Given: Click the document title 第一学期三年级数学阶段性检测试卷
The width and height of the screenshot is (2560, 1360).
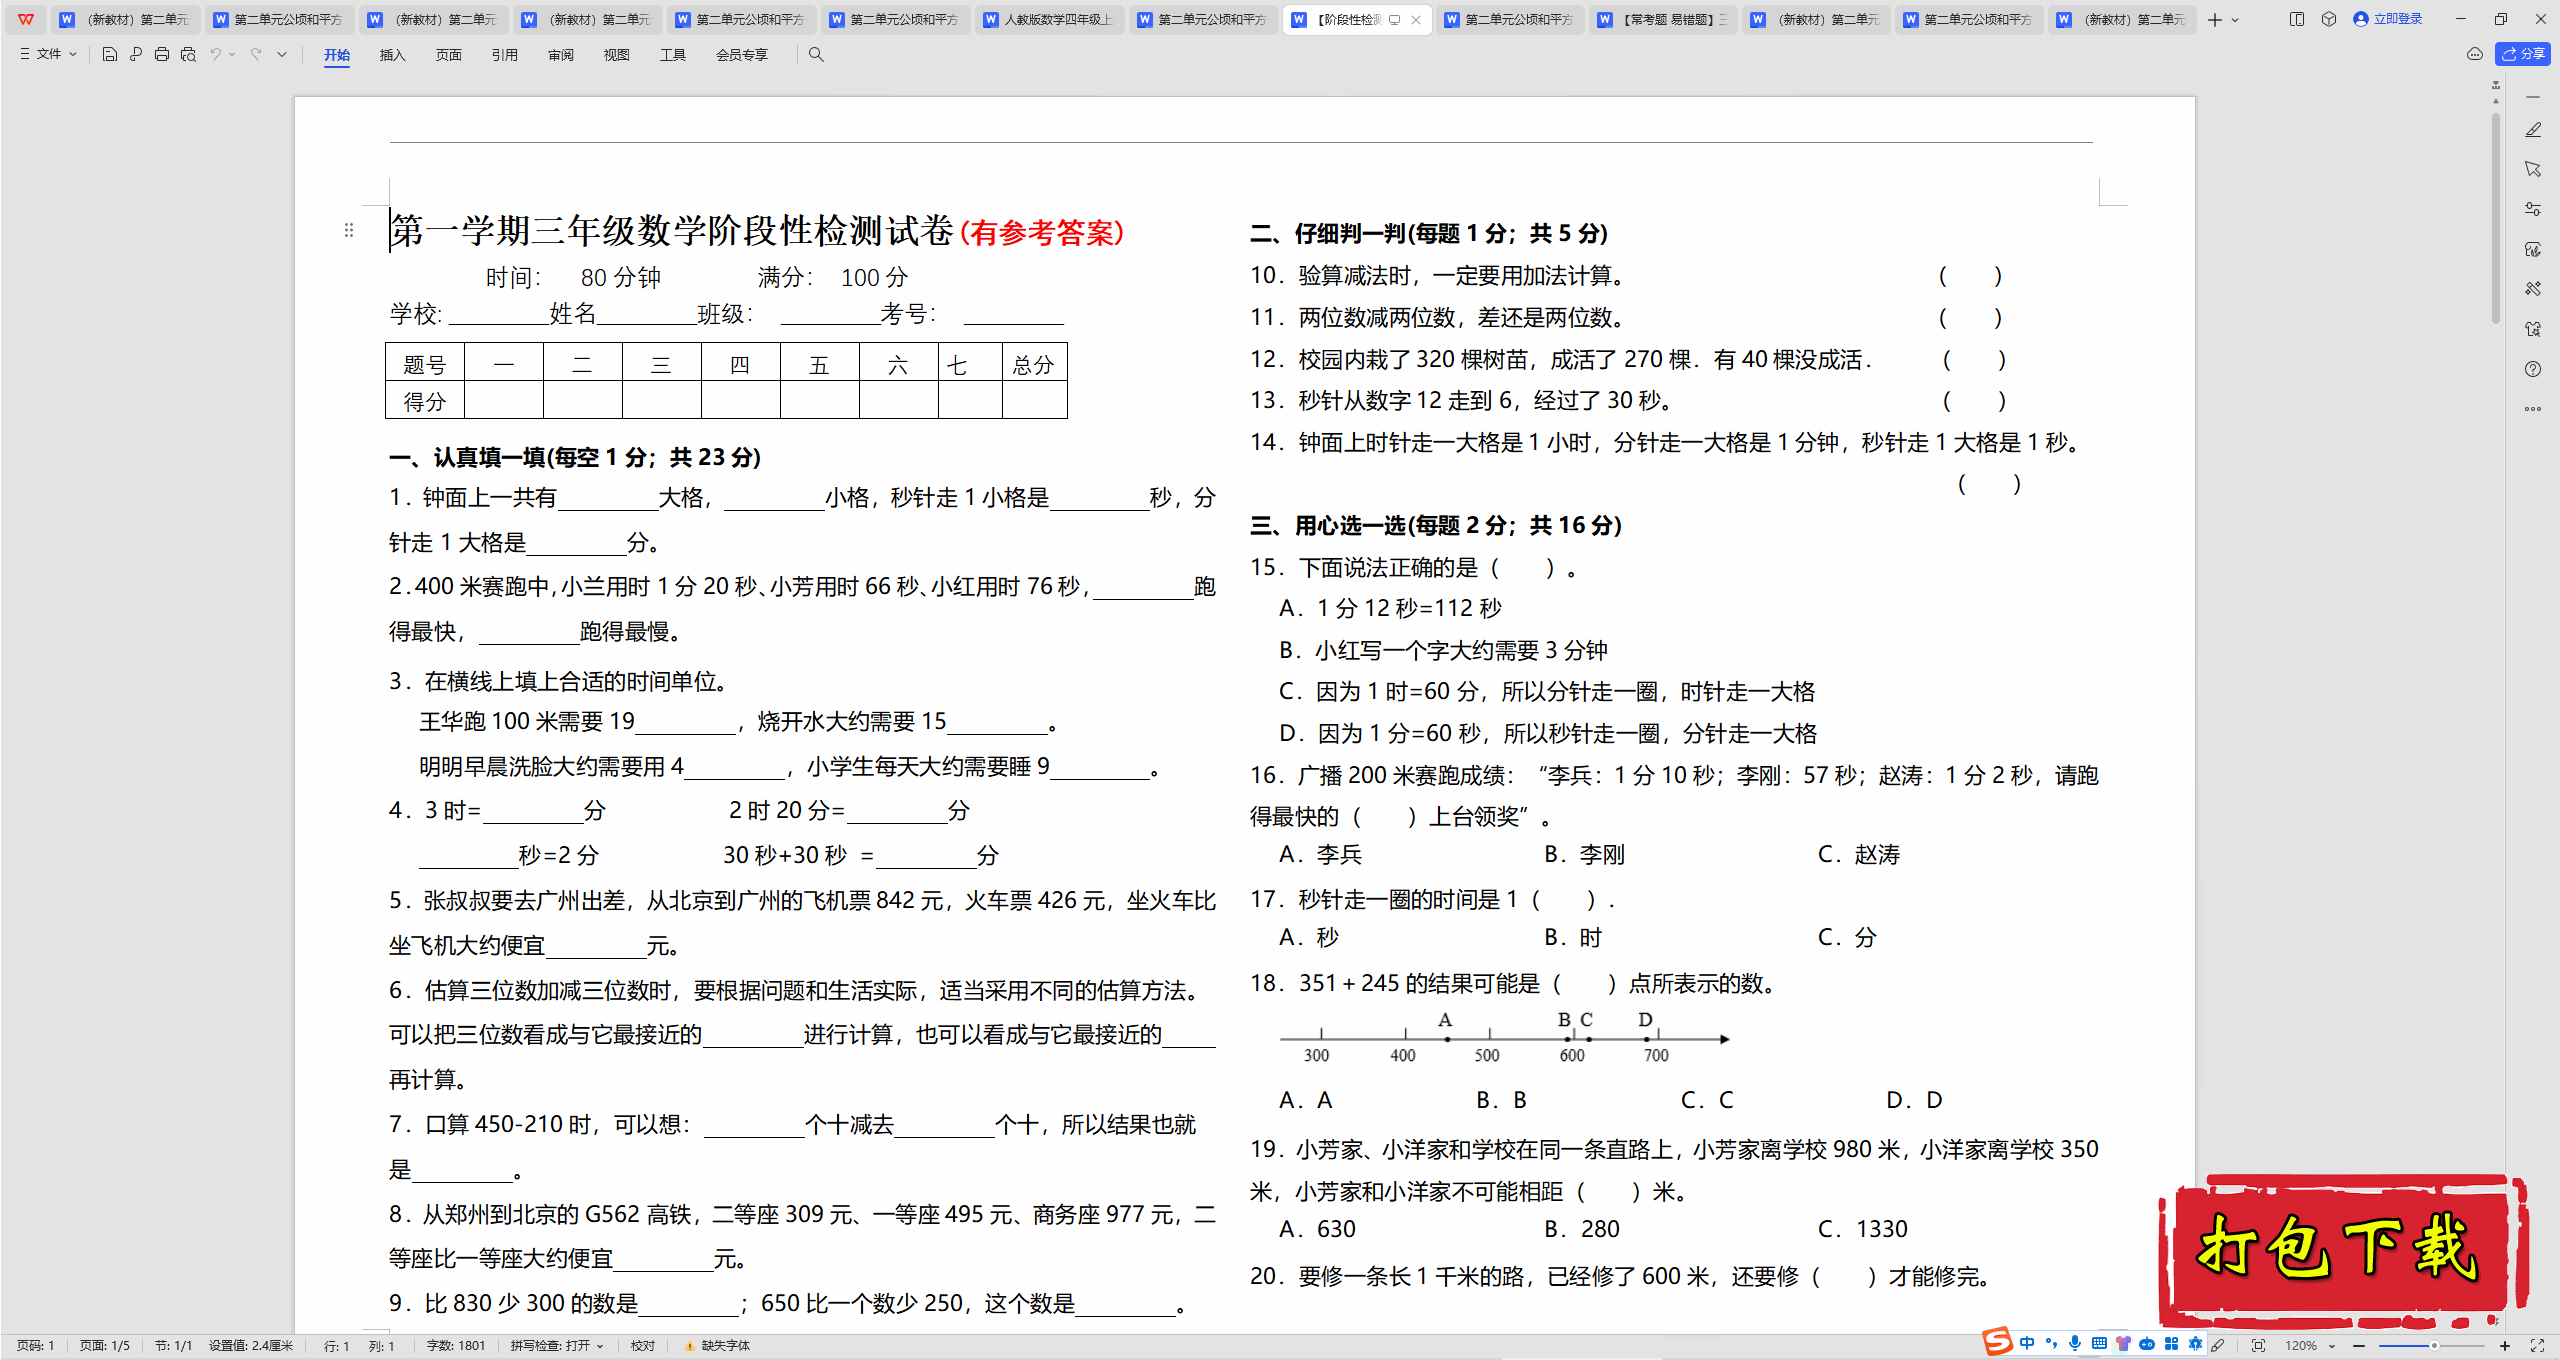Looking at the screenshot, I should [x=671, y=231].
